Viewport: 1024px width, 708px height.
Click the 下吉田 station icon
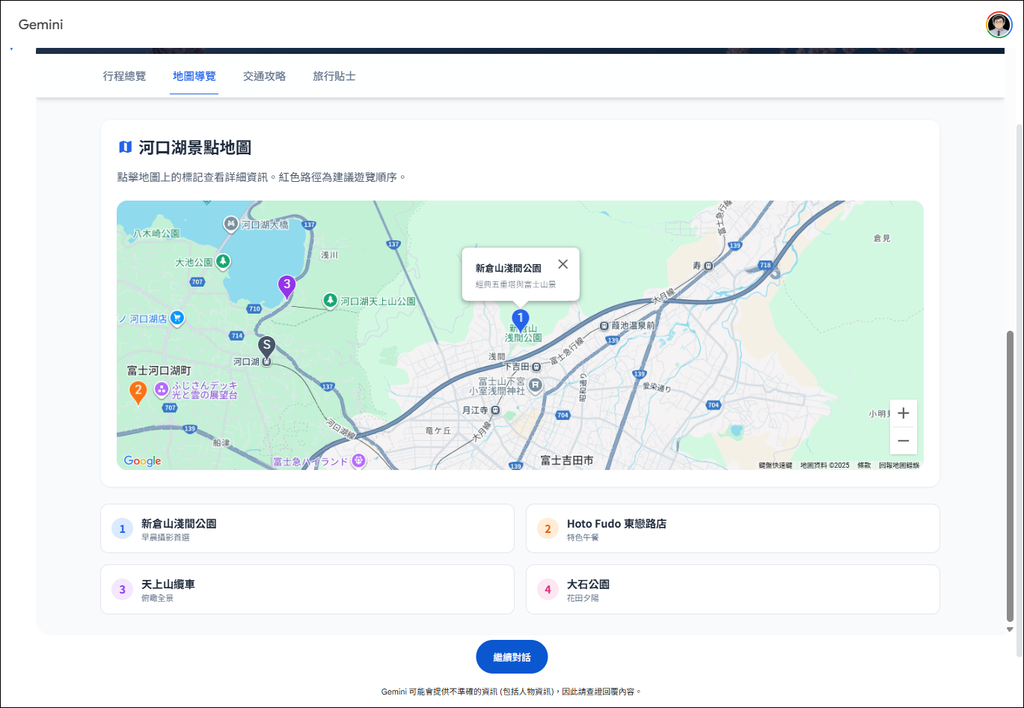click(536, 367)
